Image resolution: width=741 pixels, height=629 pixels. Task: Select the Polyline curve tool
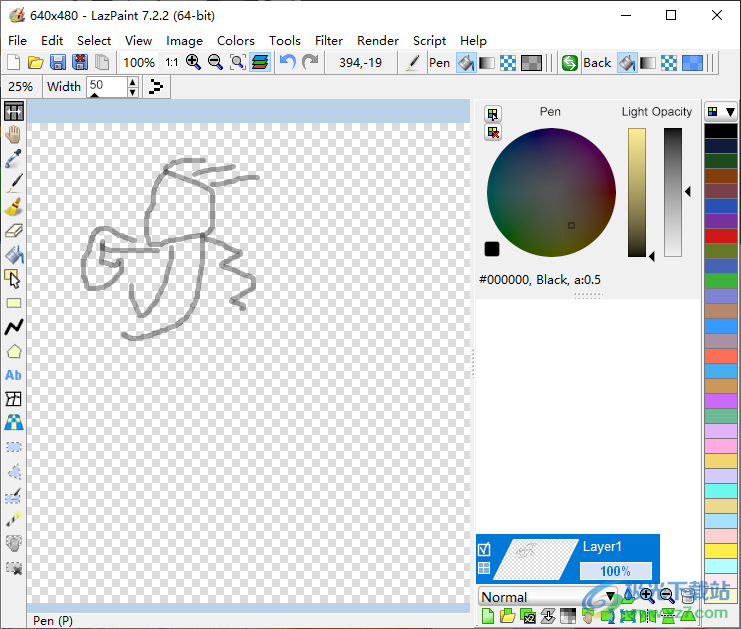pos(14,327)
